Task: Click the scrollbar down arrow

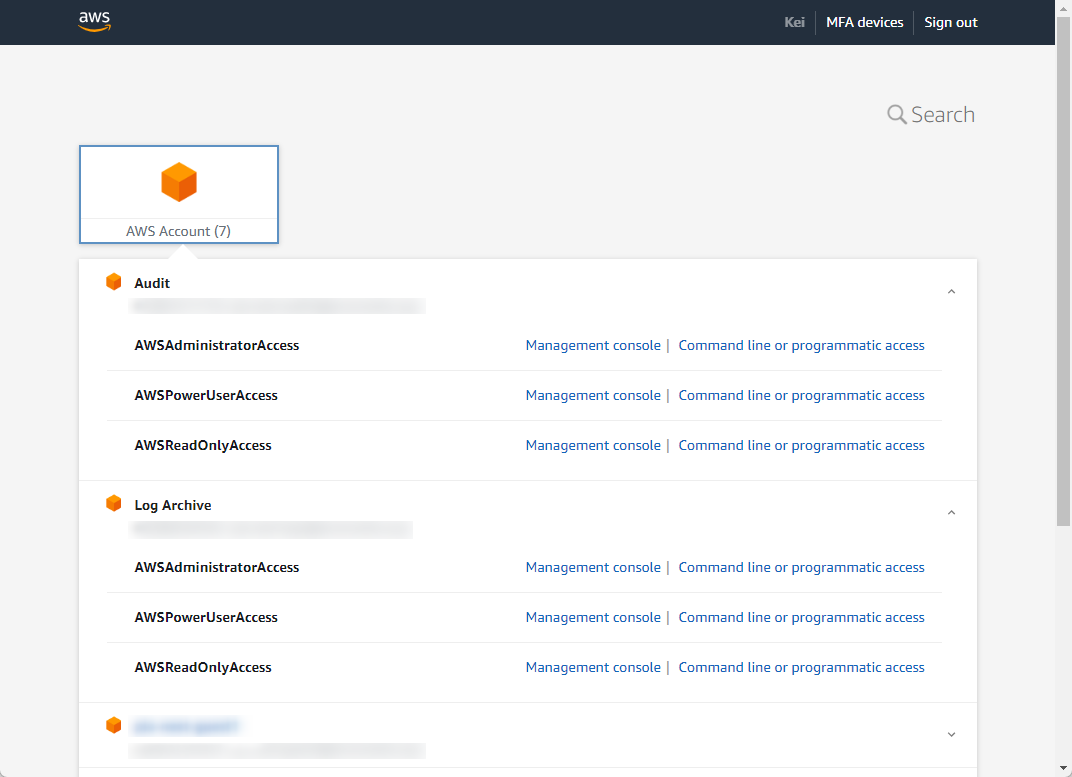Action: pos(1063,768)
